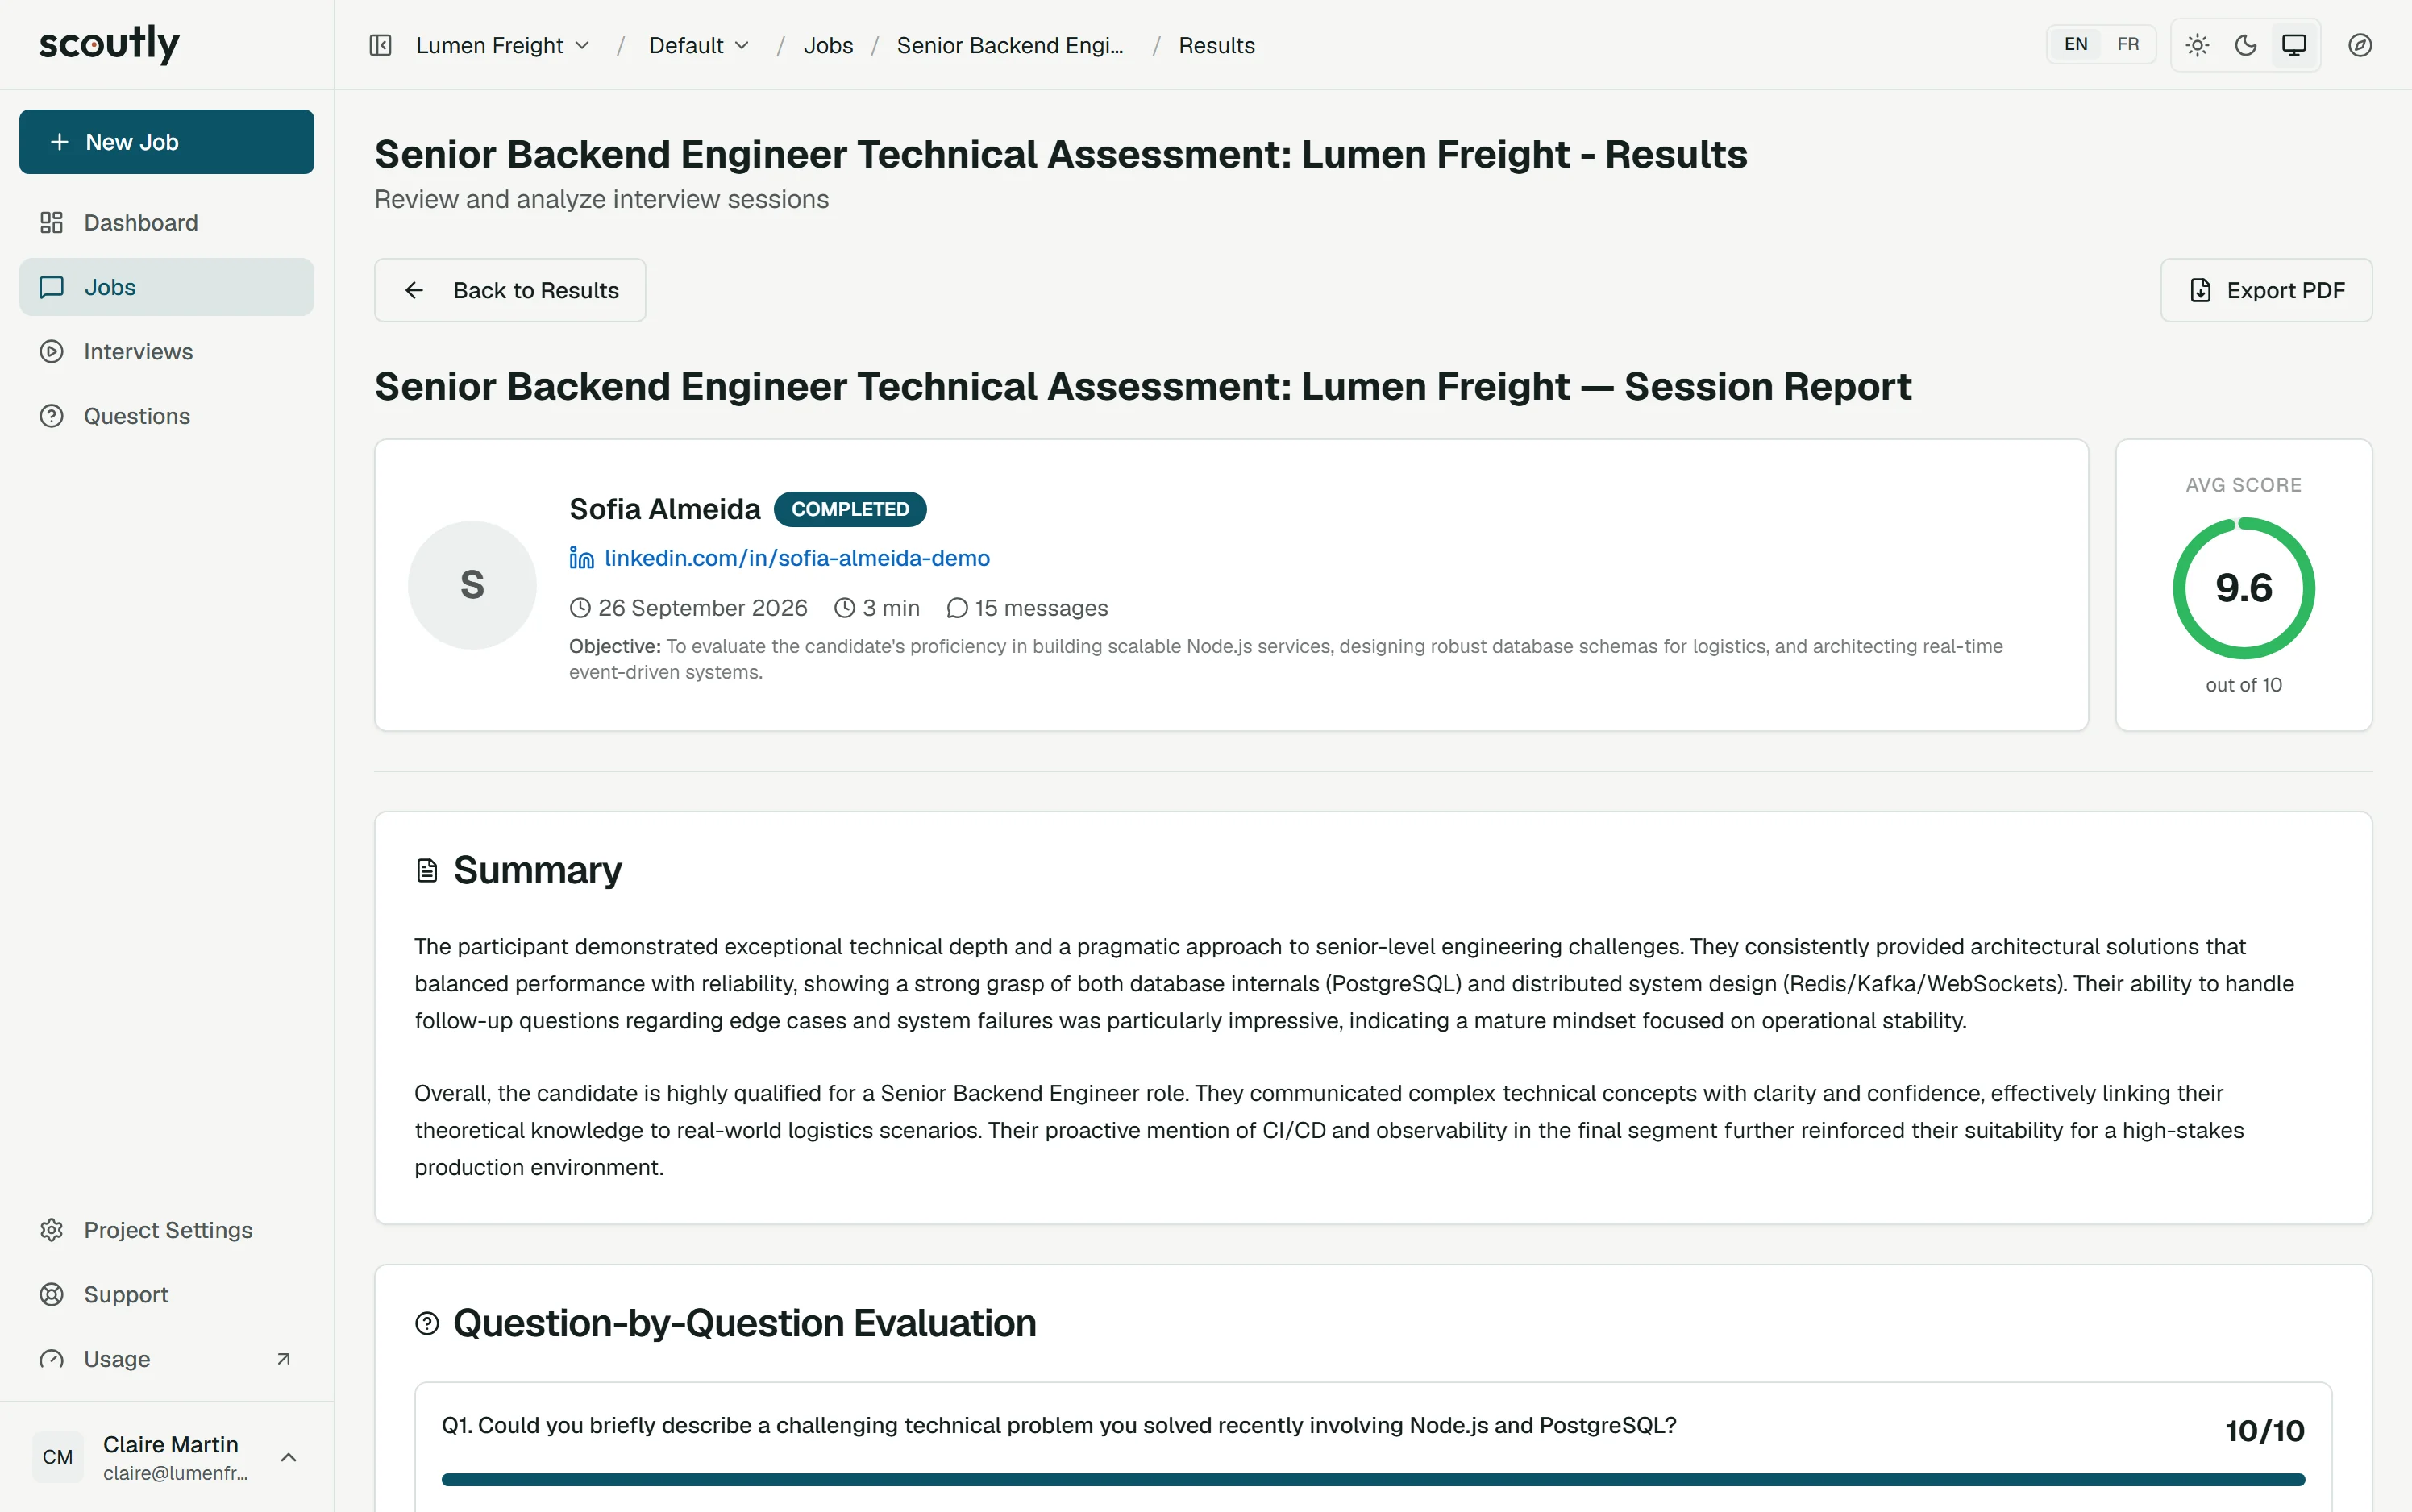
Task: Open Jobs in sidebar
Action: (167, 287)
